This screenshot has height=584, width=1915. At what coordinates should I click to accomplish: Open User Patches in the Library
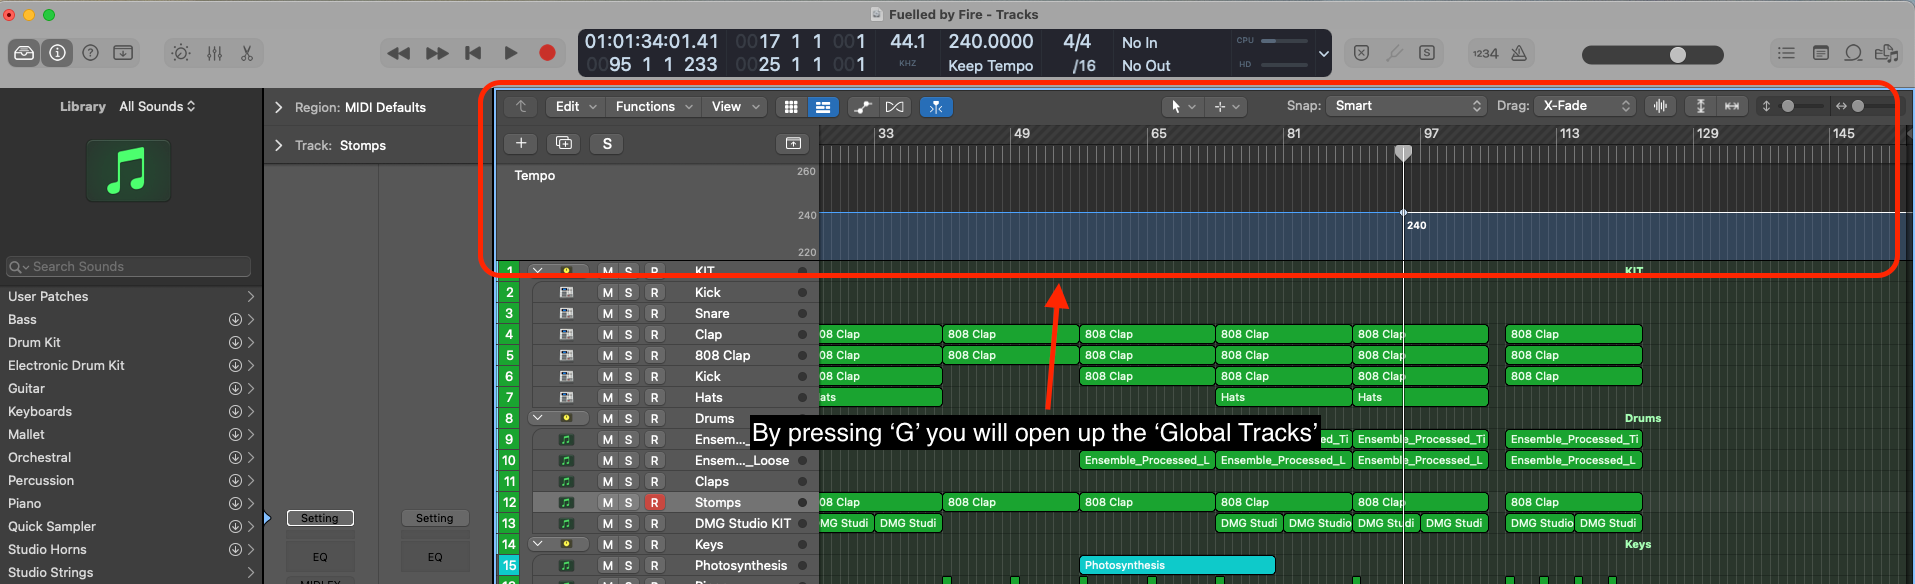[x=131, y=296]
